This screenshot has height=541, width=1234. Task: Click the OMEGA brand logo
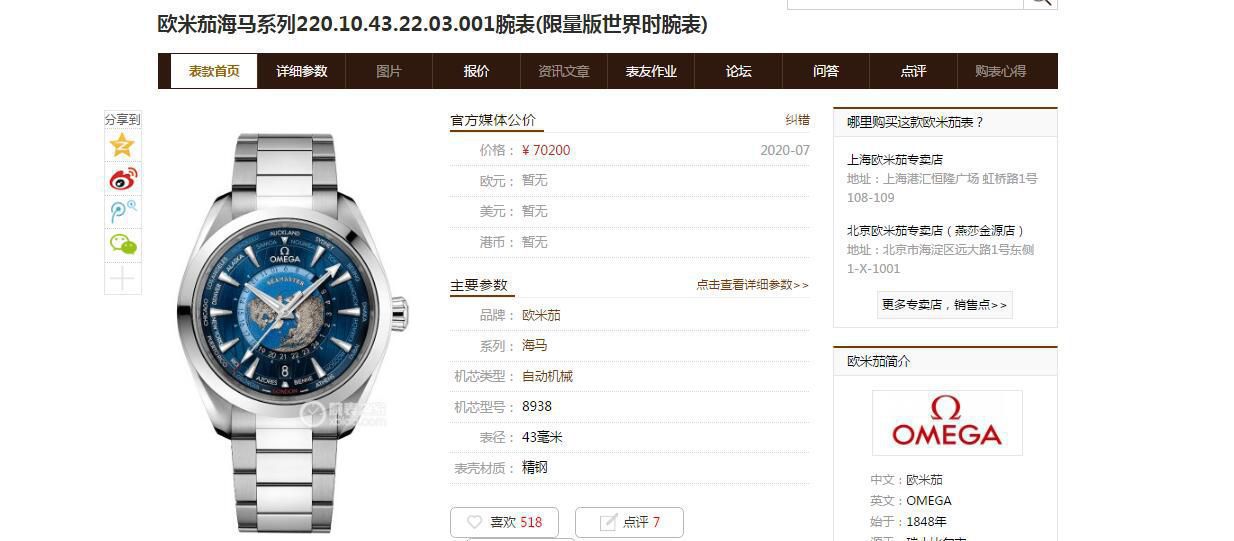tap(947, 422)
